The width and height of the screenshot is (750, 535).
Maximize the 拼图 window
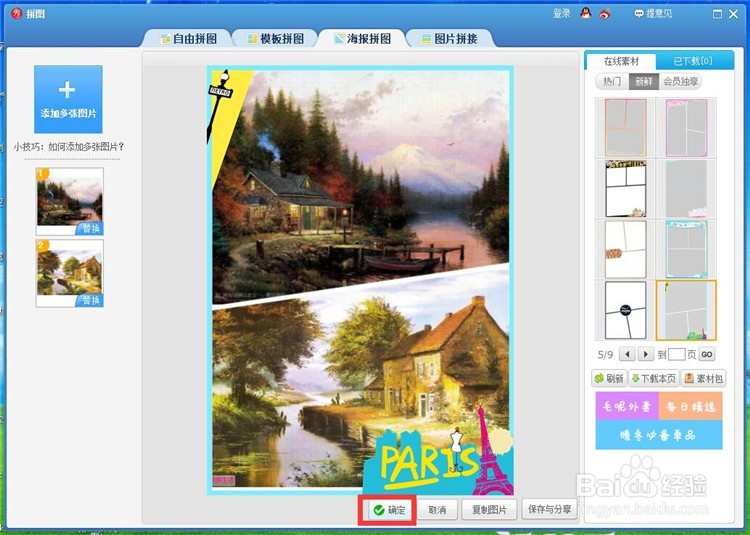(717, 14)
